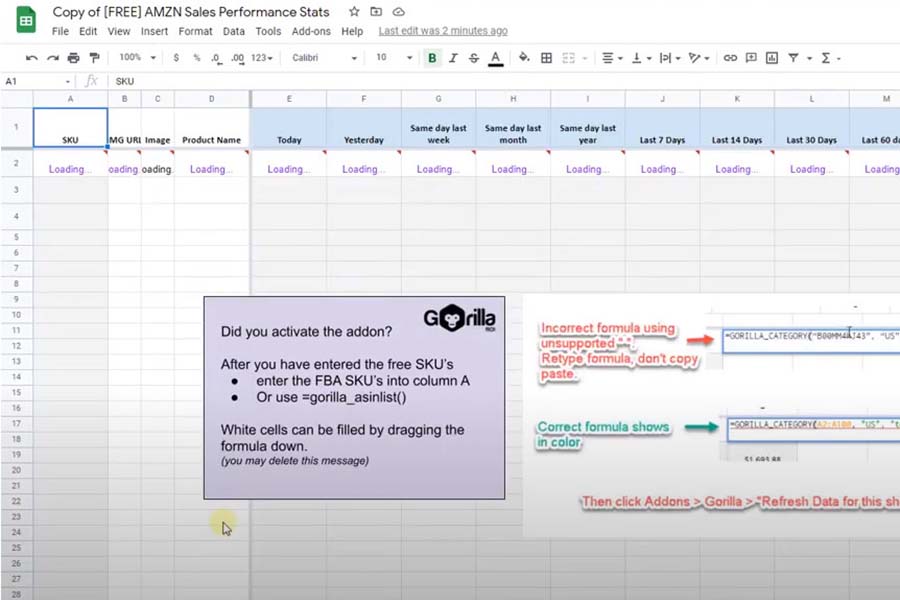This screenshot has height=600, width=900.
Task: Insert a chart
Action: (772, 58)
